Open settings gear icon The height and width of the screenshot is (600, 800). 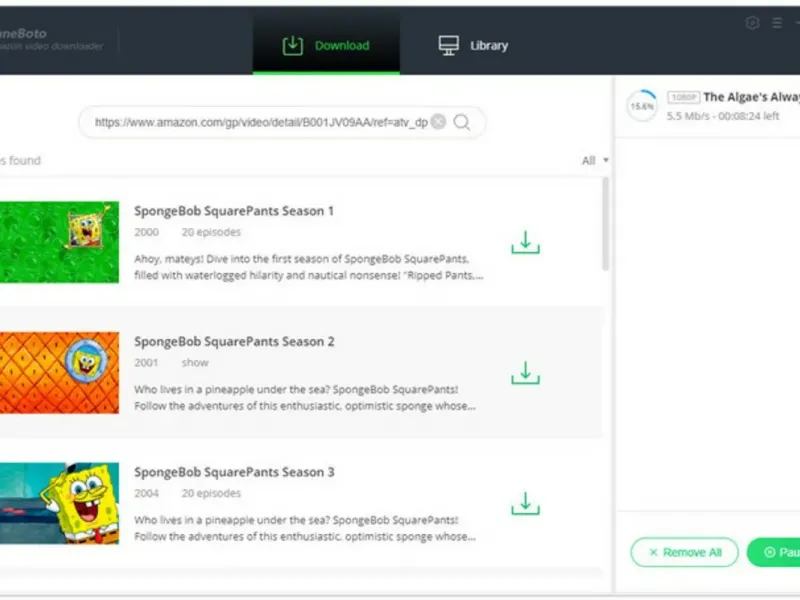752,23
